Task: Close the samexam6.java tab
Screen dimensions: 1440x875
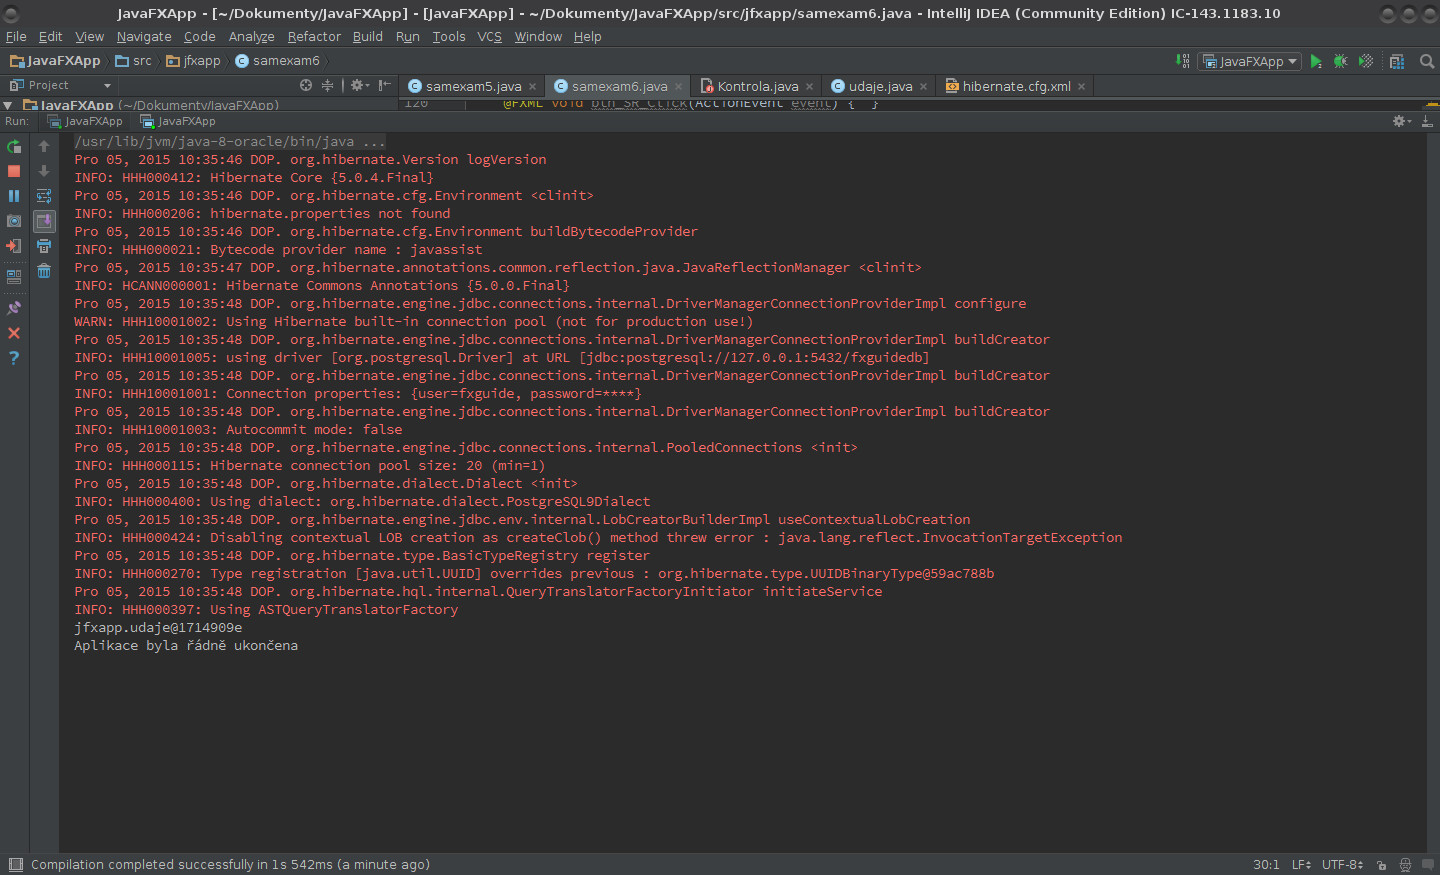Action: coord(679,86)
